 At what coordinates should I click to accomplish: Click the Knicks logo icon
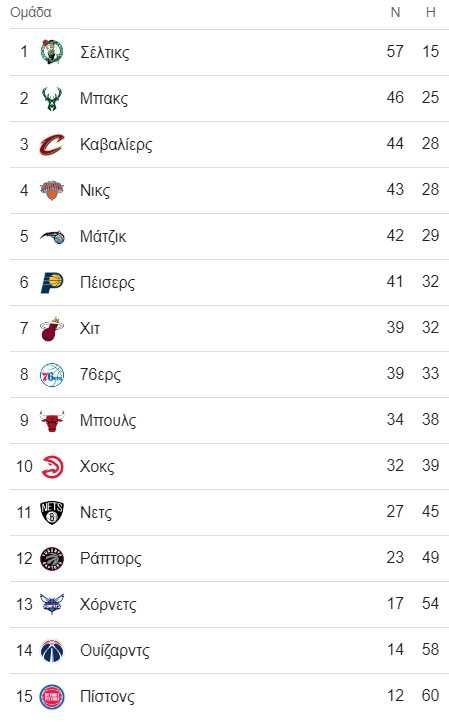[52, 190]
